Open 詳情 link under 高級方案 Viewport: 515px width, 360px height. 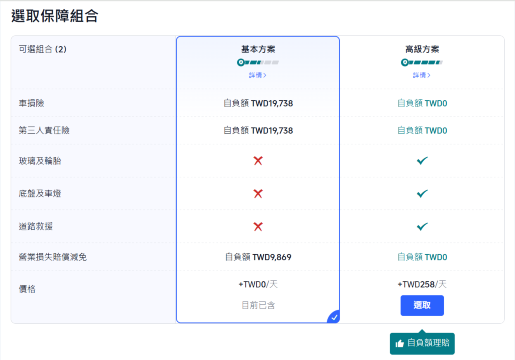tap(421, 75)
